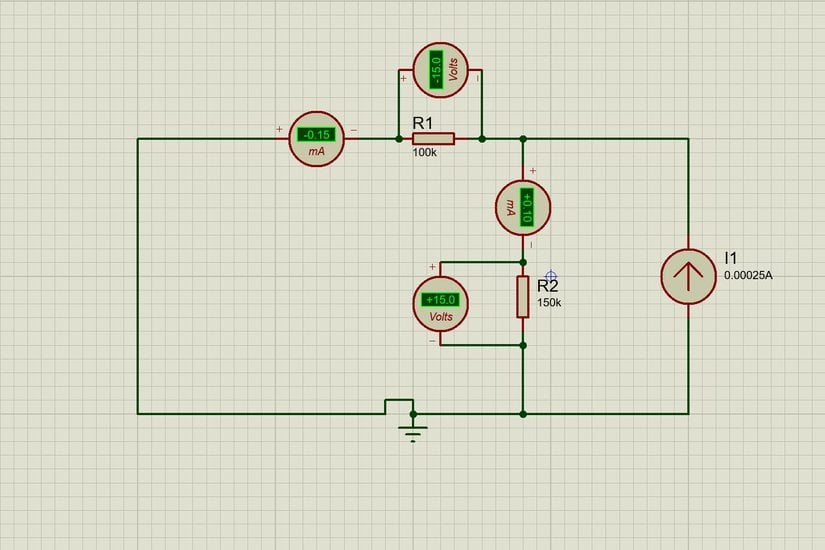Select the horizontal ammeter reading -0.15 mA
Viewport: 825px width, 550px height.
(x=316, y=139)
